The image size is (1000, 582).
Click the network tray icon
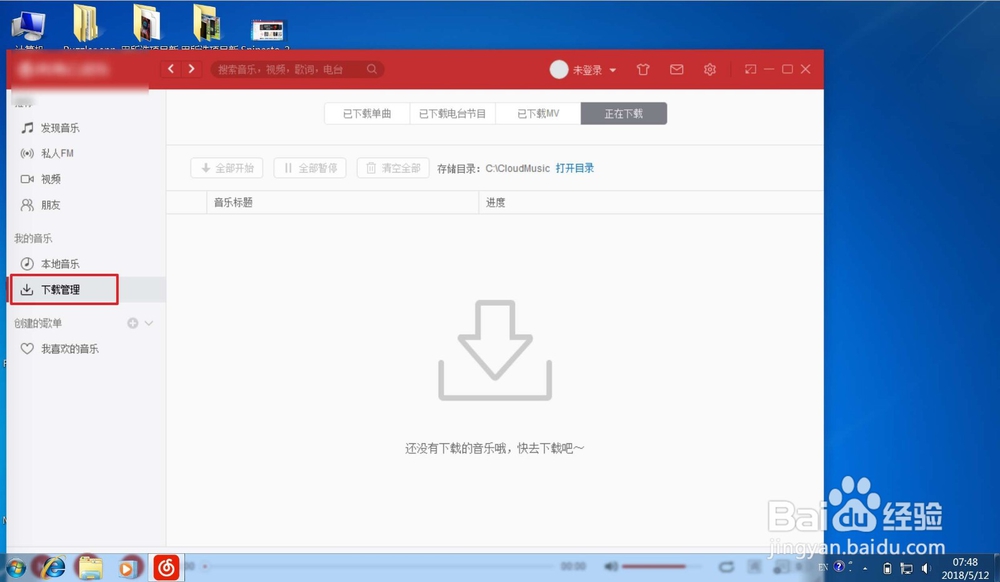coord(906,568)
